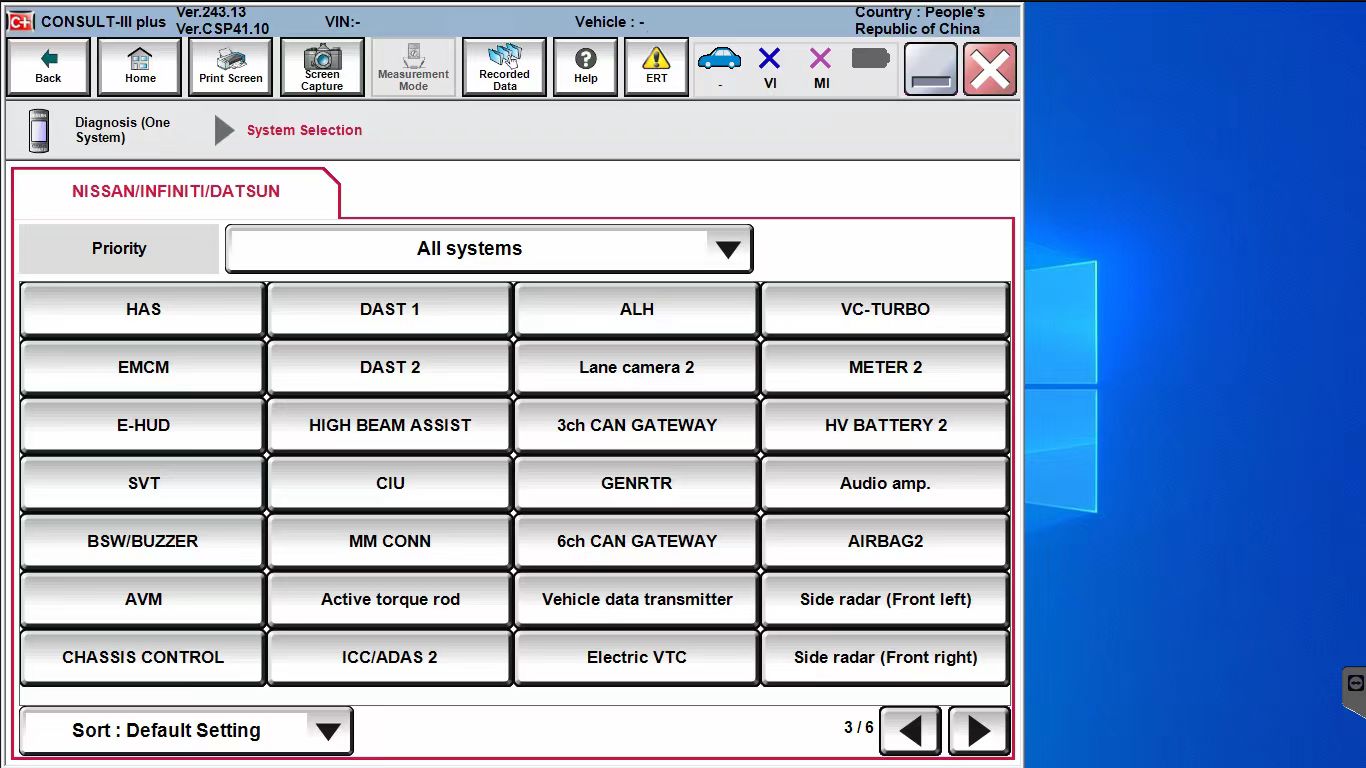Screen dimensions: 1366x768
Task: Select the CIU system
Action: (x=390, y=484)
